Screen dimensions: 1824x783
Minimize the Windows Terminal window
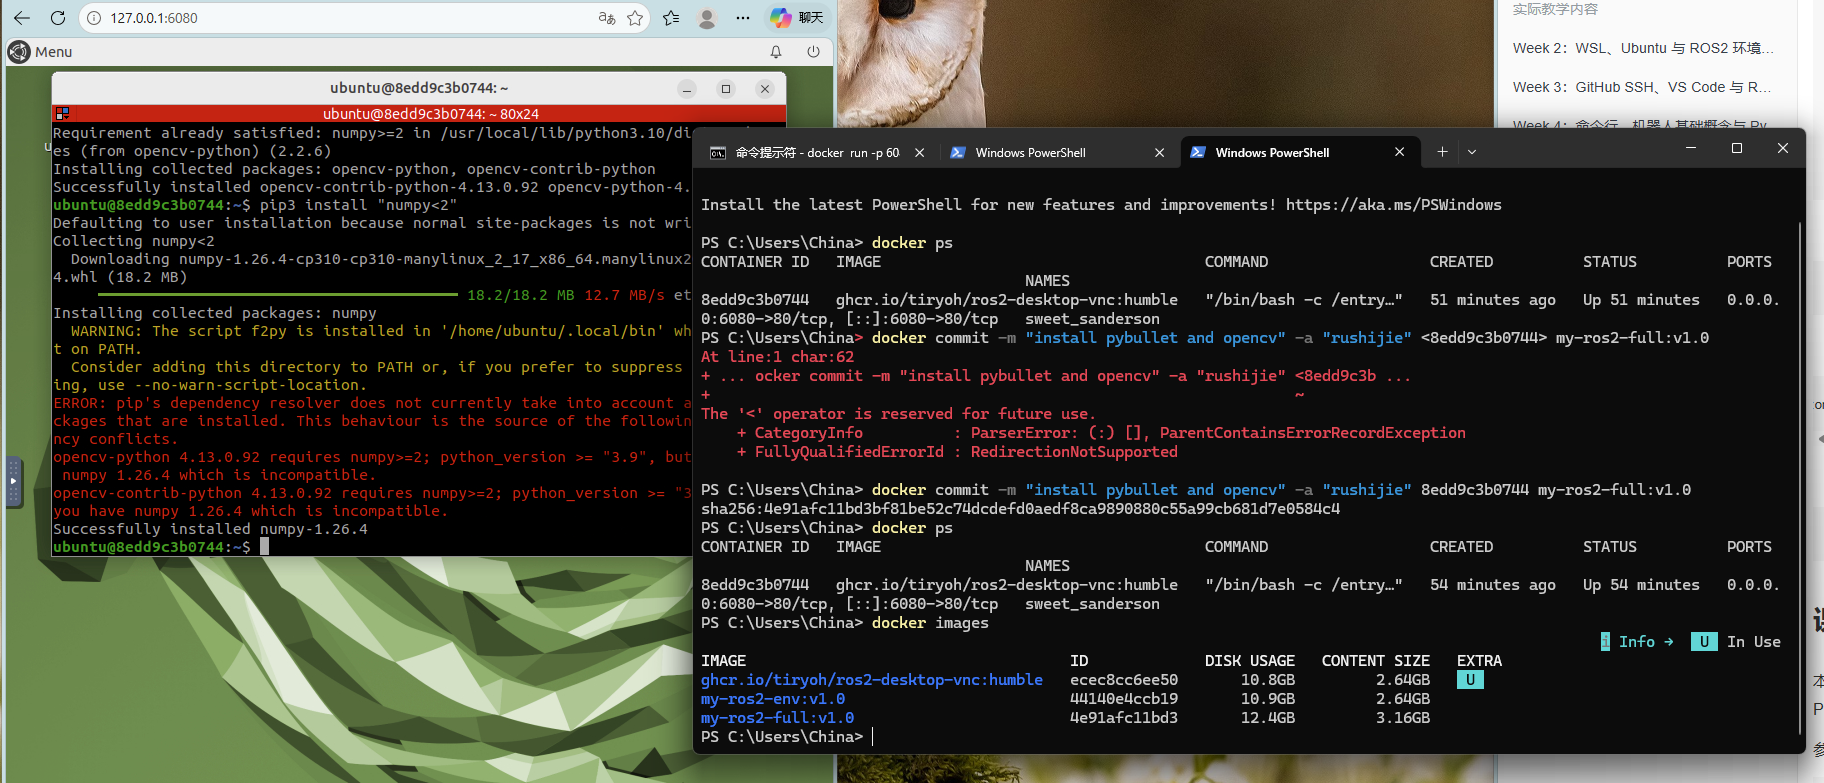click(1691, 148)
